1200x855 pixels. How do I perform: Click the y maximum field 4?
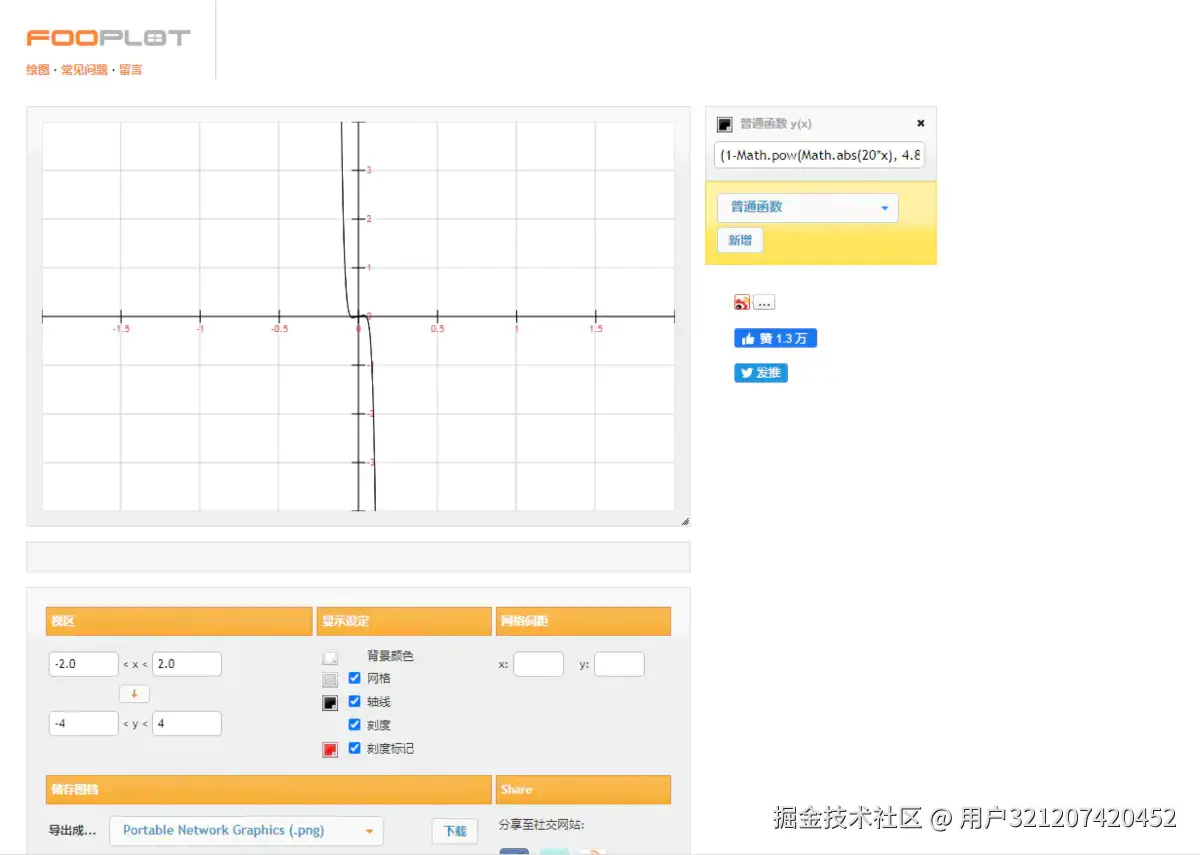187,724
